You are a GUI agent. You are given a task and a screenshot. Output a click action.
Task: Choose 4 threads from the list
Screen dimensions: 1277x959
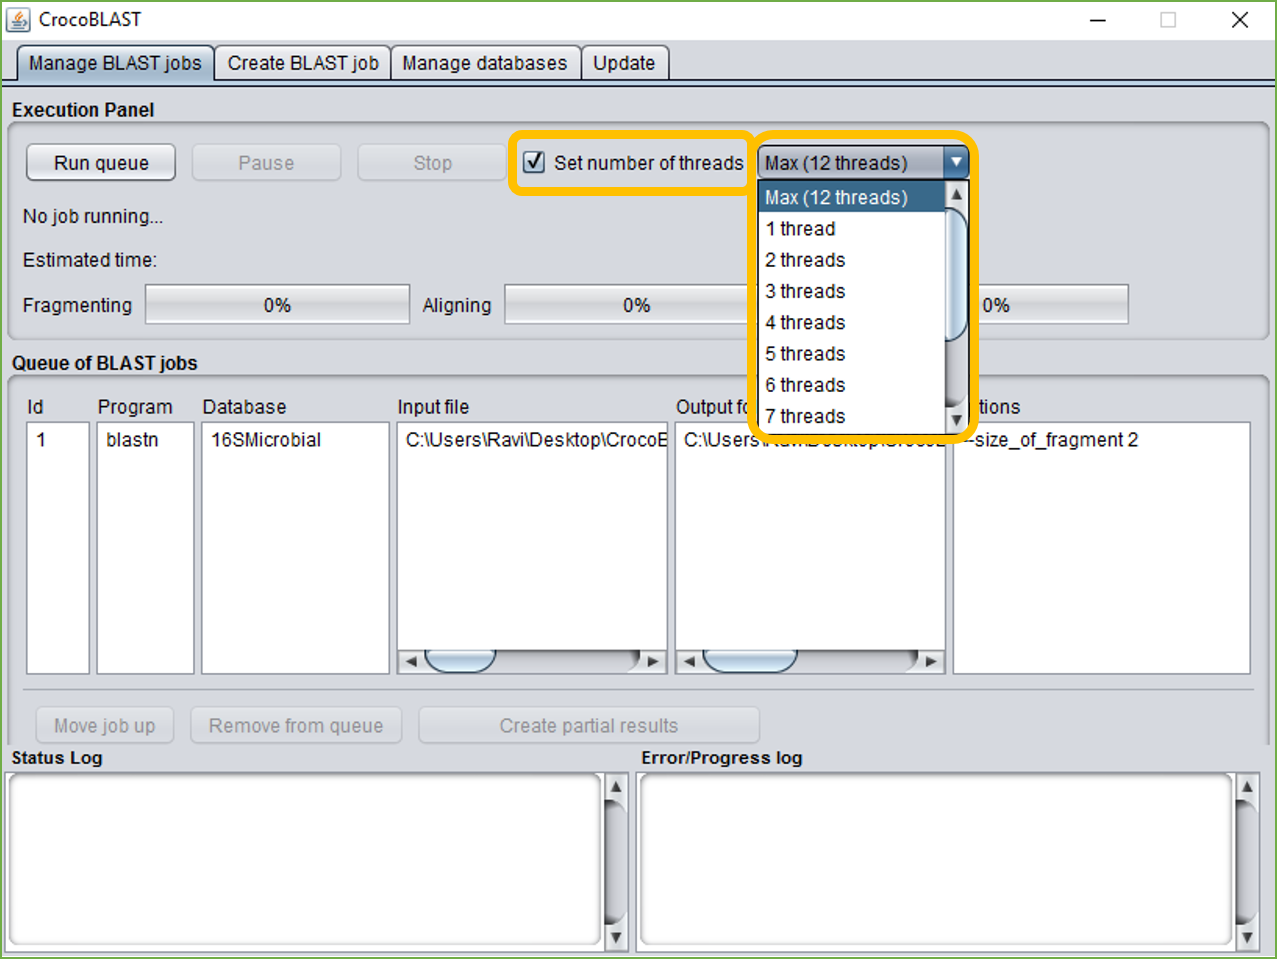pyautogui.click(x=851, y=322)
